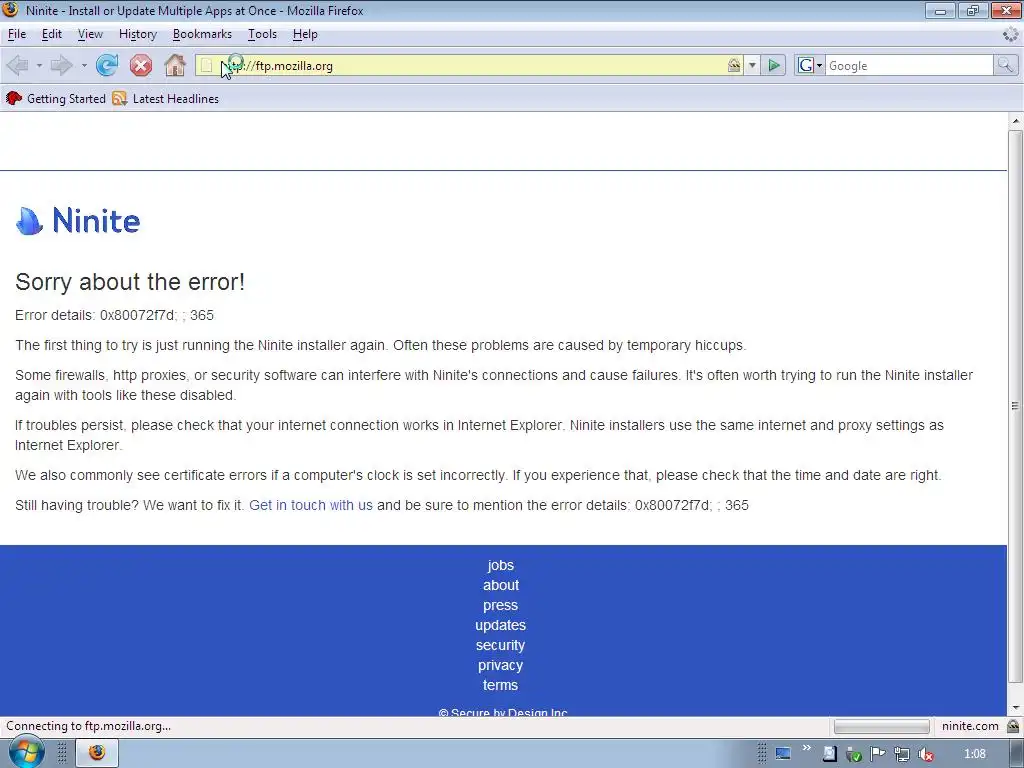This screenshot has height=768, width=1024.
Task: Click the page icon in the URL bar
Action: point(206,65)
